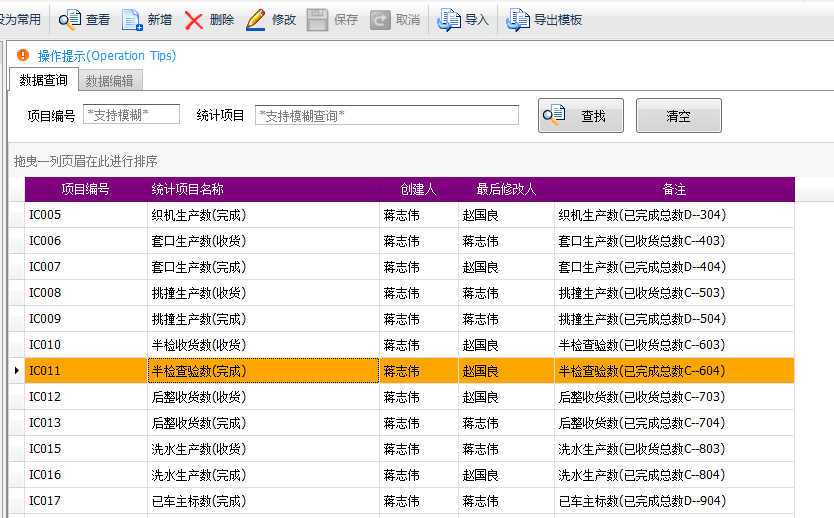834x518 pixels.
Task: Click remark 后整收货数(已完成总数C--704)
Action: click(674, 423)
